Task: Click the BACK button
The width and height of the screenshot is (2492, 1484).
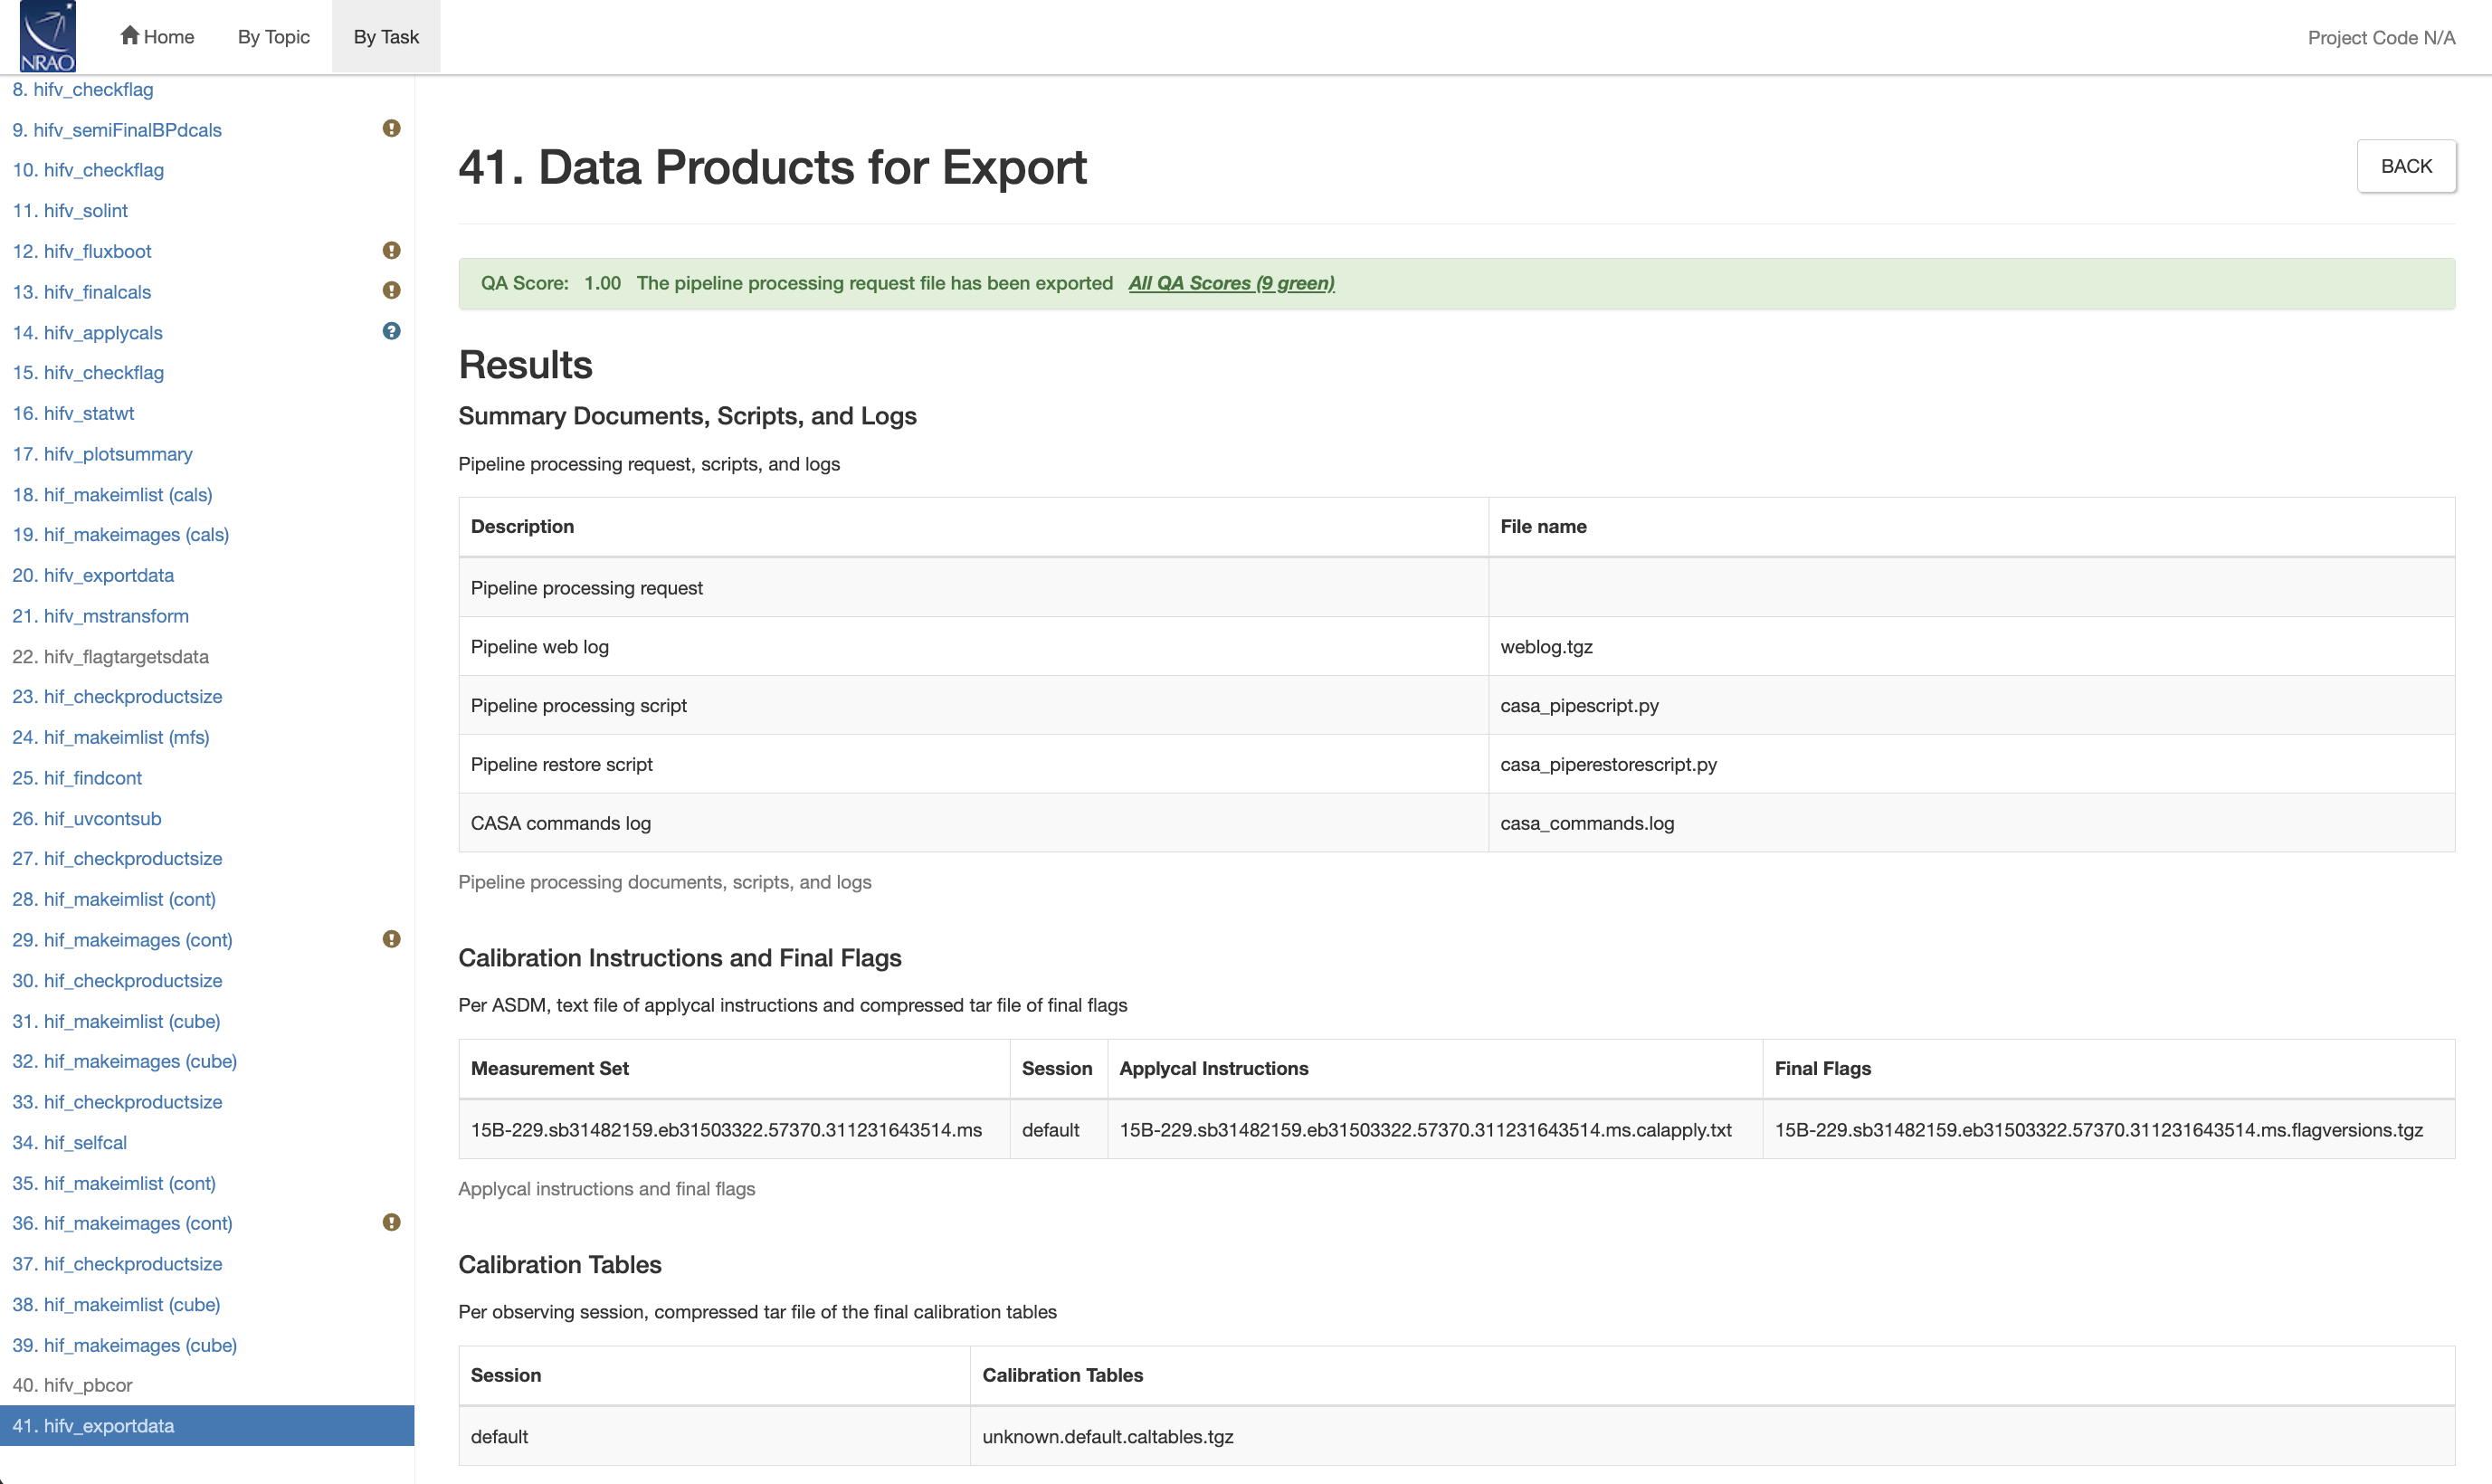Action: [x=2406, y=166]
